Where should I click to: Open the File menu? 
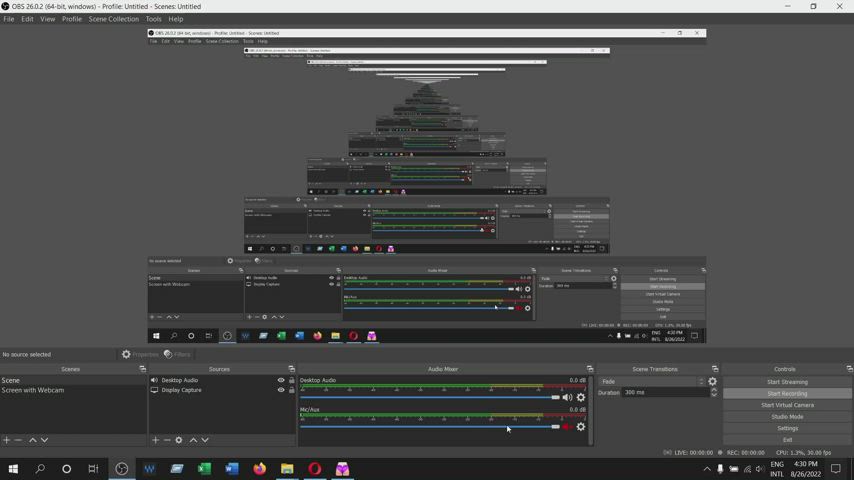coord(9,19)
